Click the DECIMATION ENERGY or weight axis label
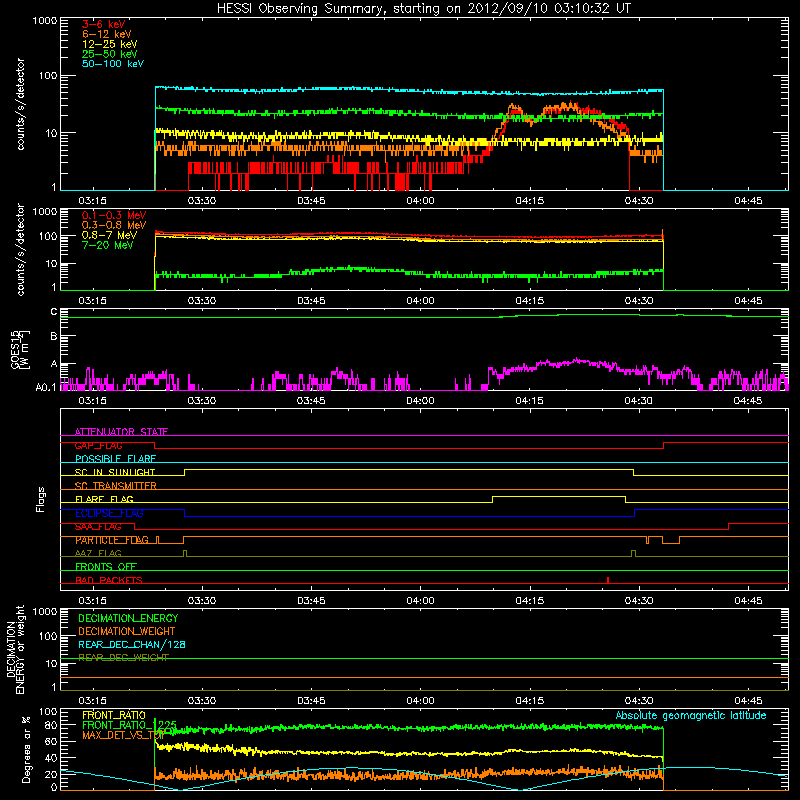Image resolution: width=800 pixels, height=800 pixels. (x=15, y=649)
